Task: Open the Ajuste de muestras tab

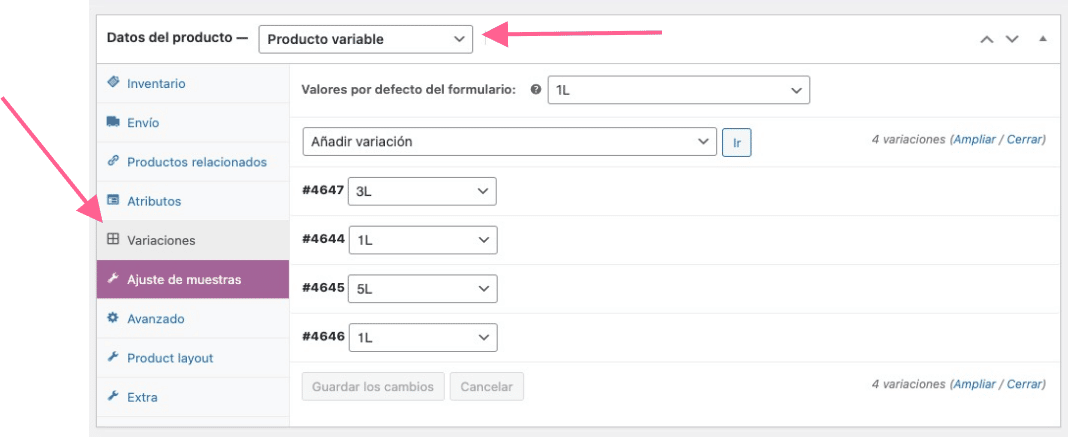Action: [x=193, y=279]
